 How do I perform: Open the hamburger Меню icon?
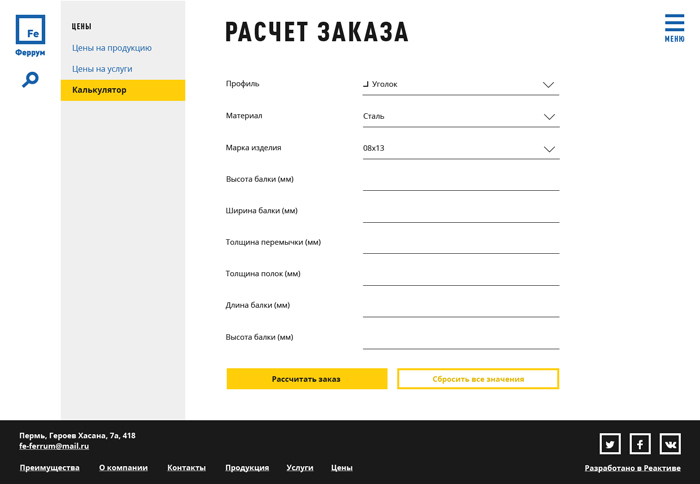[x=674, y=27]
